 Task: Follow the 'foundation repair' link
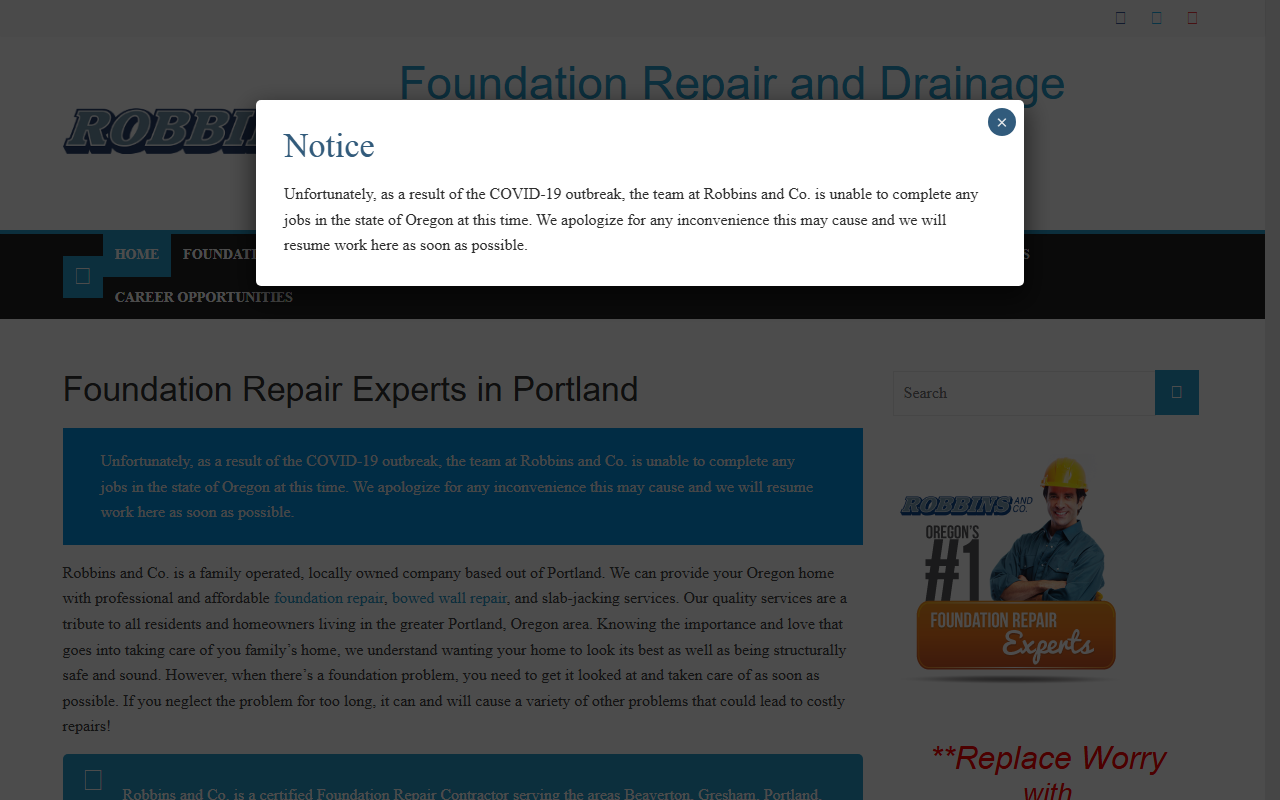pyautogui.click(x=329, y=598)
